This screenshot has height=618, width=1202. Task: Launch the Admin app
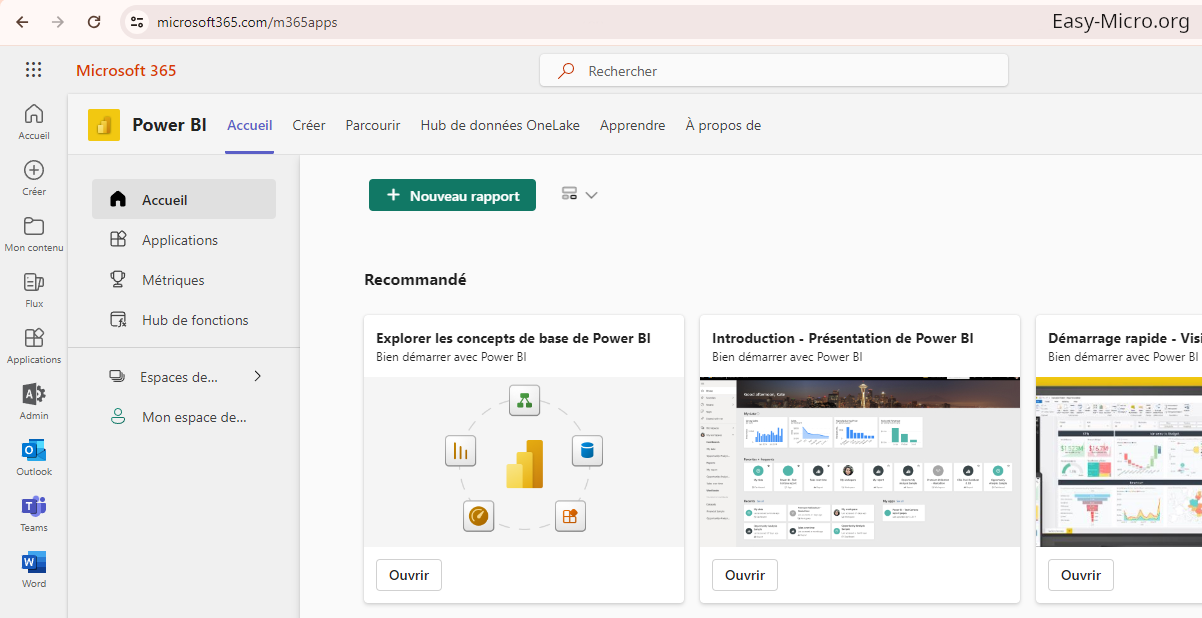34,402
